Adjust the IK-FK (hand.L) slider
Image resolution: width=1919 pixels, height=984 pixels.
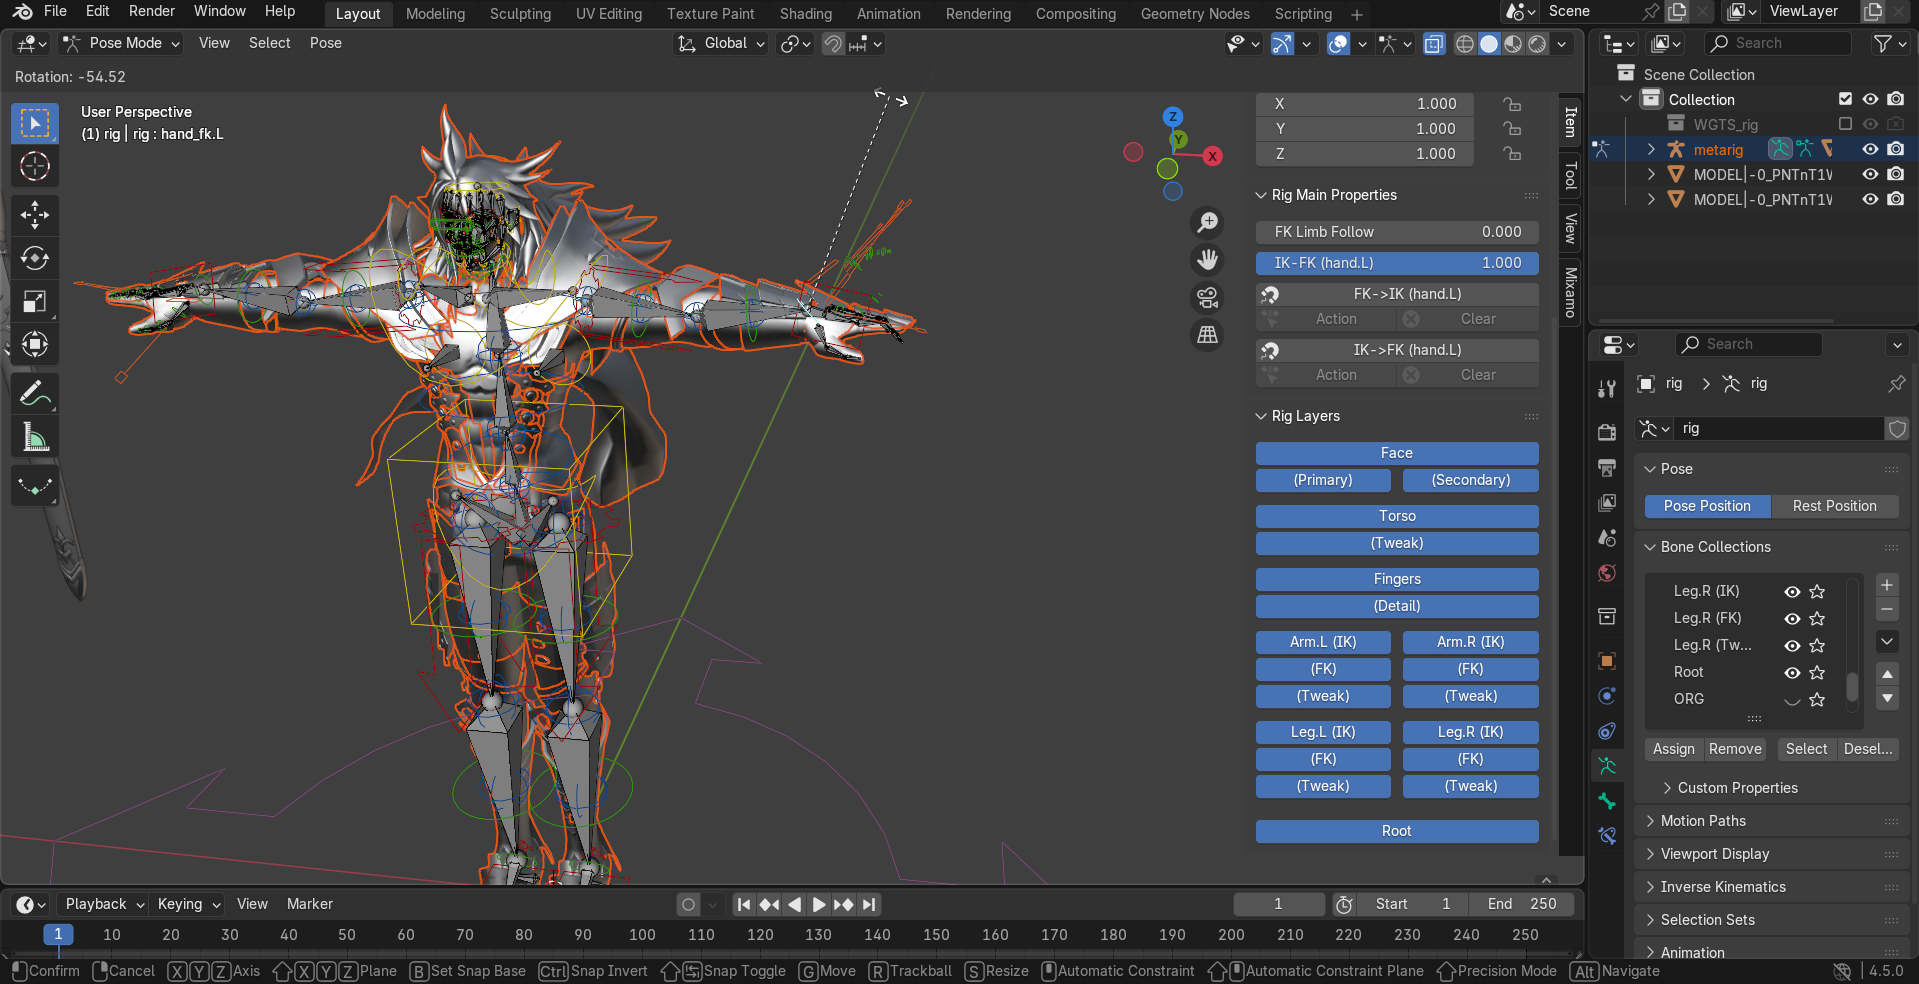[1396, 263]
